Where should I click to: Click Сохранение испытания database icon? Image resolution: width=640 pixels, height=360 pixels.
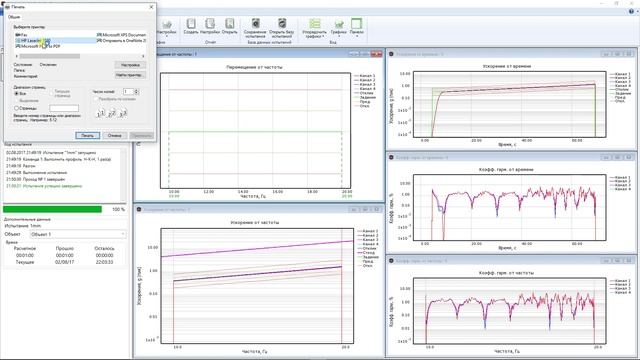(x=255, y=28)
